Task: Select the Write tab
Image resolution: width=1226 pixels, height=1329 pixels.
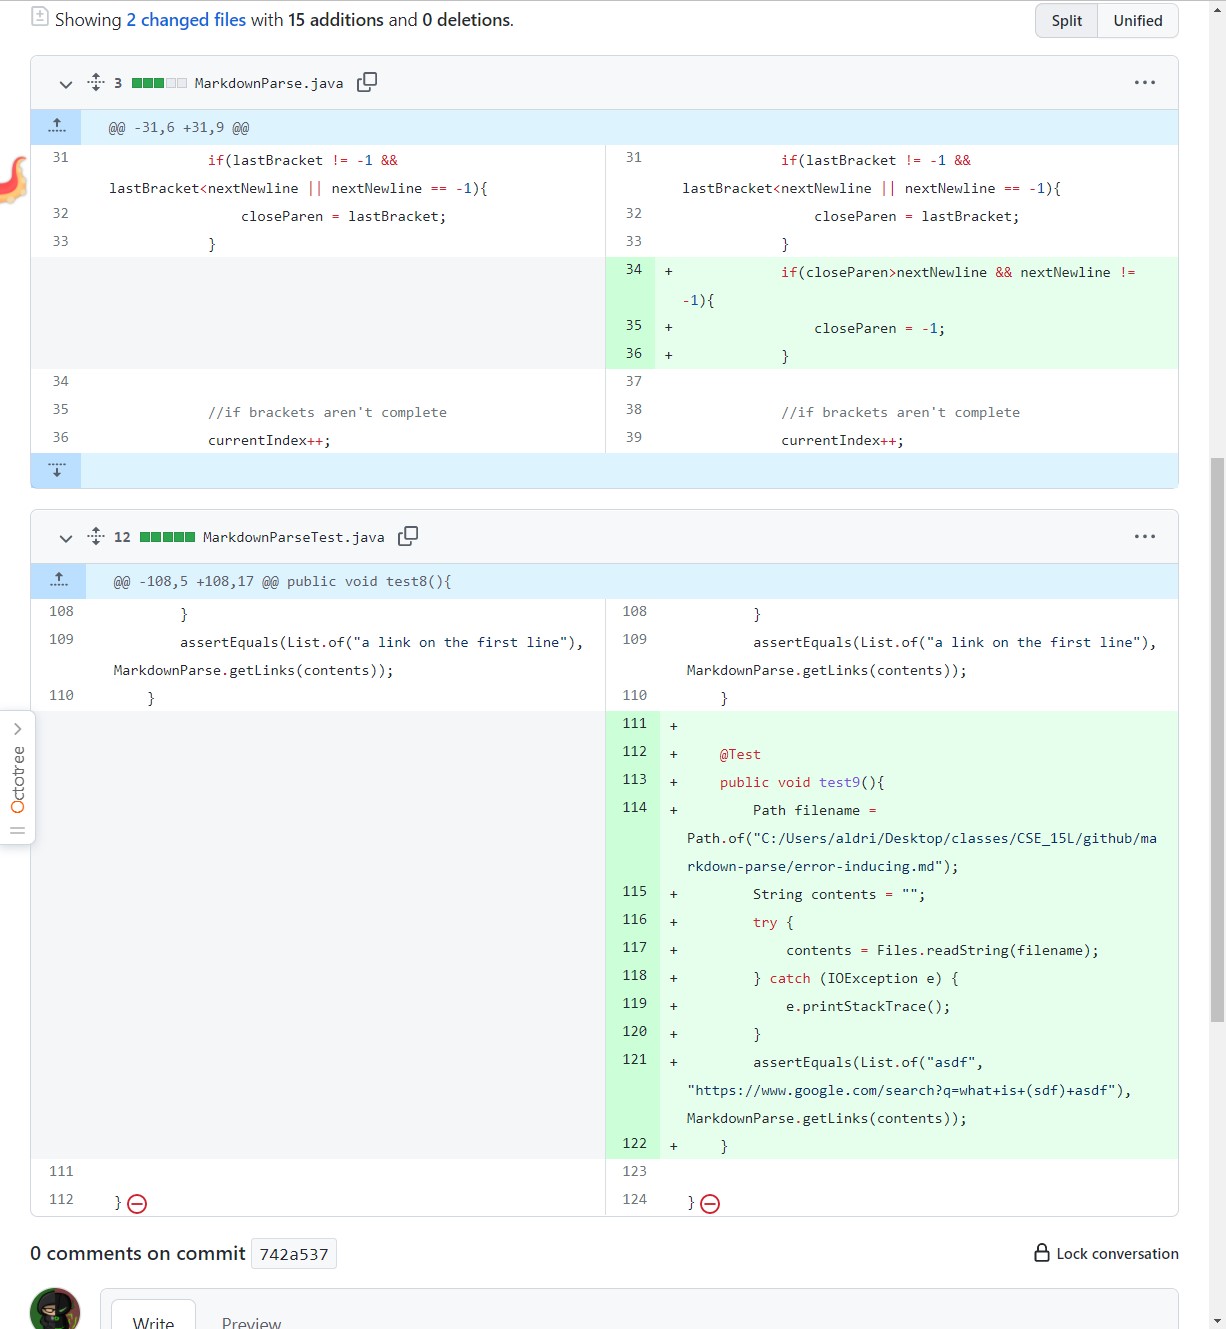Action: 153,1322
